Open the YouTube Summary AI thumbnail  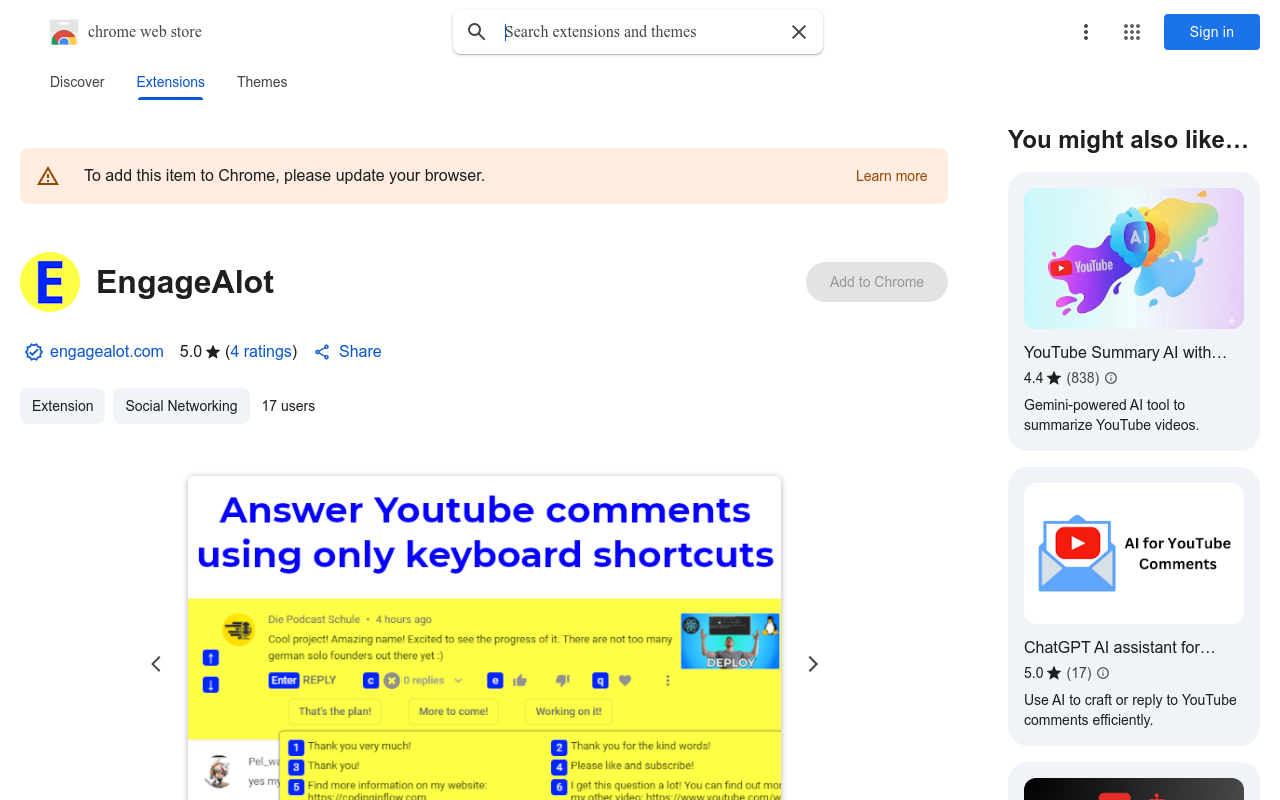[x=1134, y=258]
